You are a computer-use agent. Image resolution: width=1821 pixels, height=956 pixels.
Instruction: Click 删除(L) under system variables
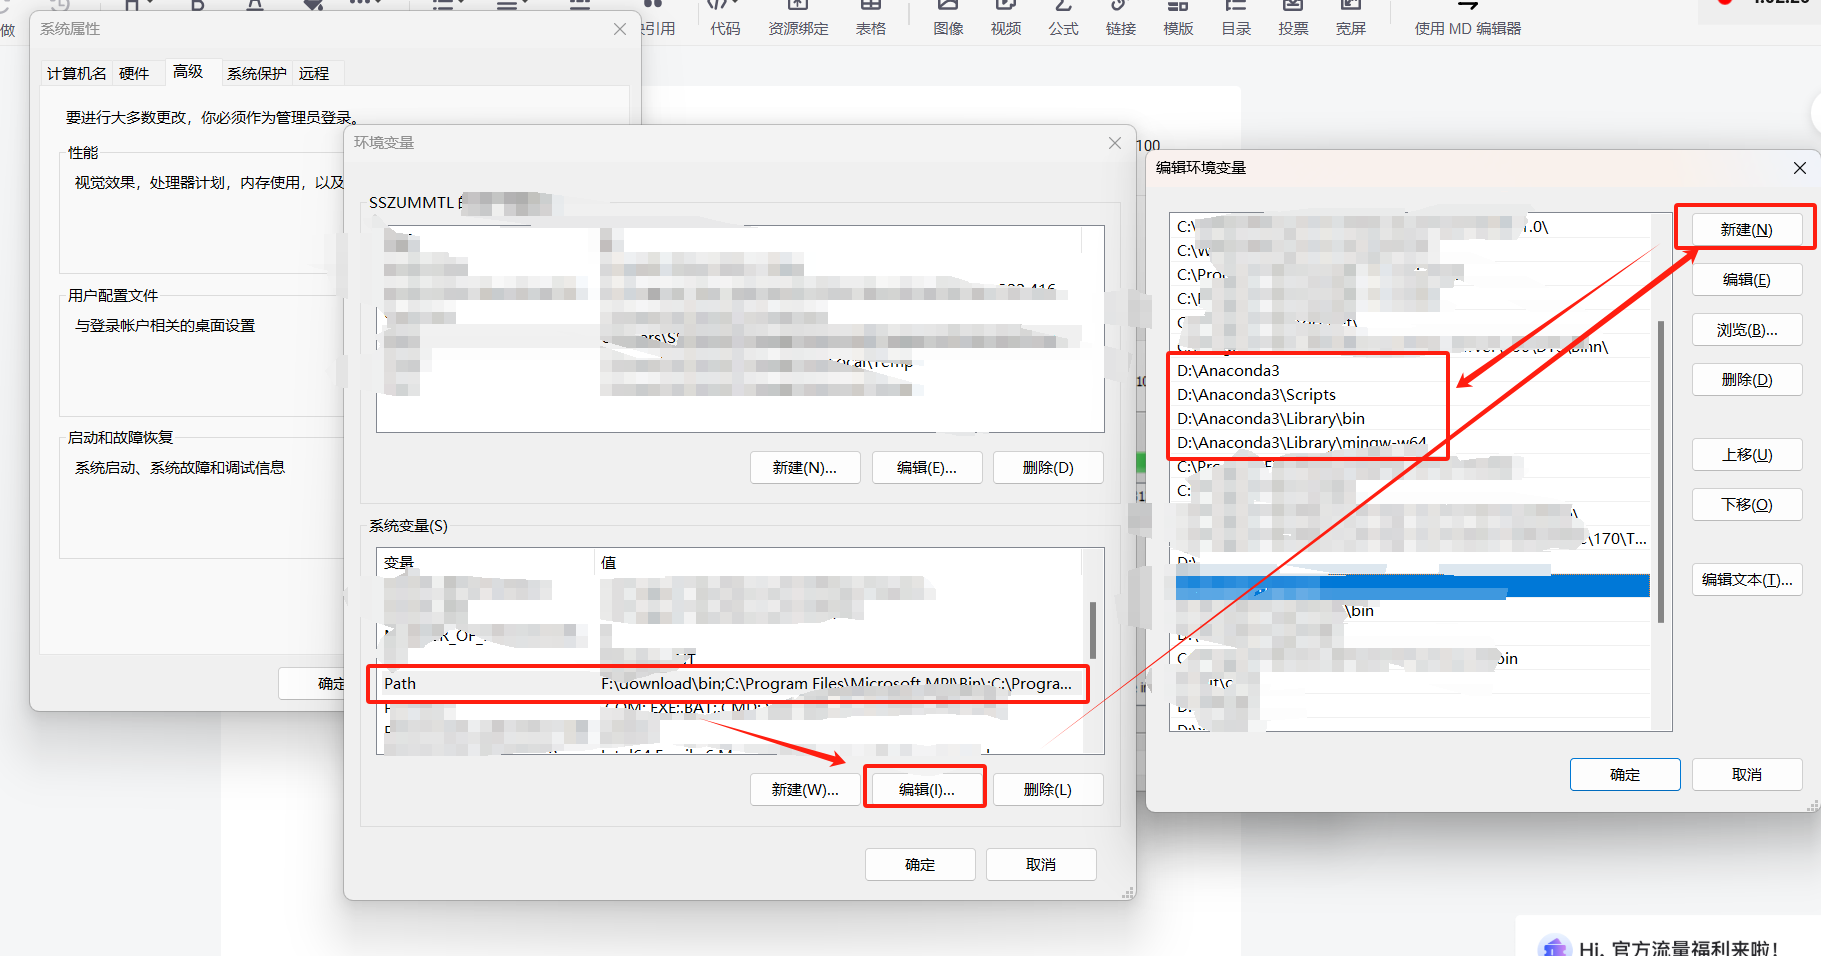pyautogui.click(x=1048, y=789)
